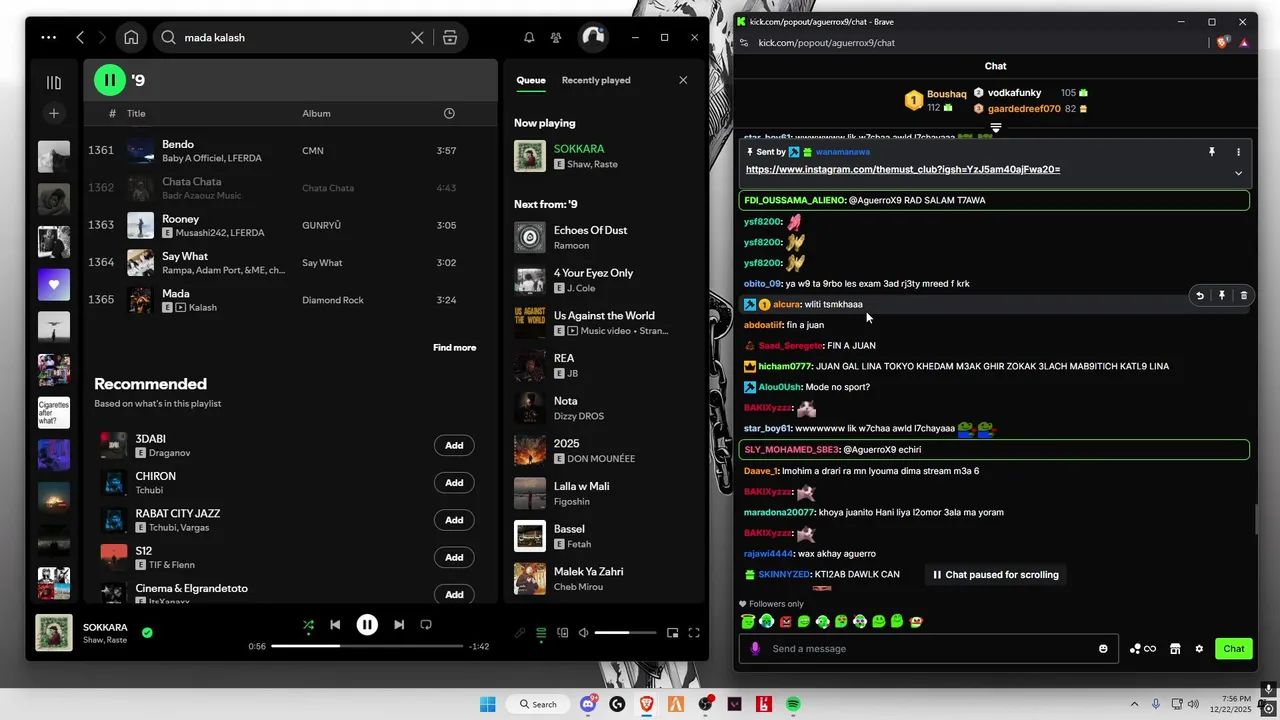The image size is (1280, 720).
Task: Open Brave Shields lion icon
Action: click(x=1223, y=43)
